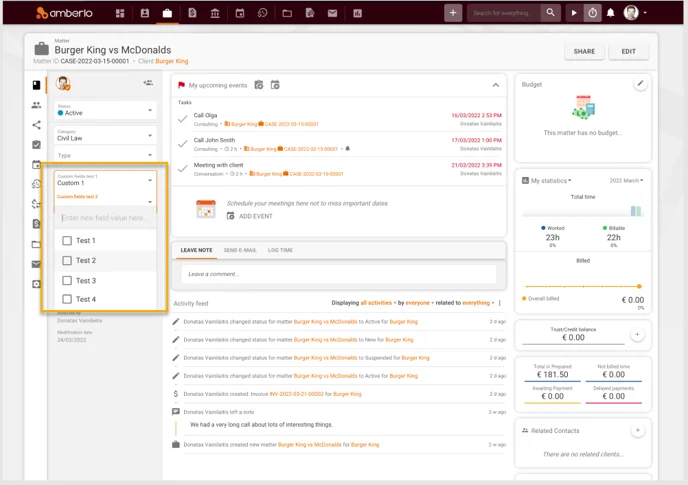
Task: Mark the Call John Smith task complete
Action: 183,144
